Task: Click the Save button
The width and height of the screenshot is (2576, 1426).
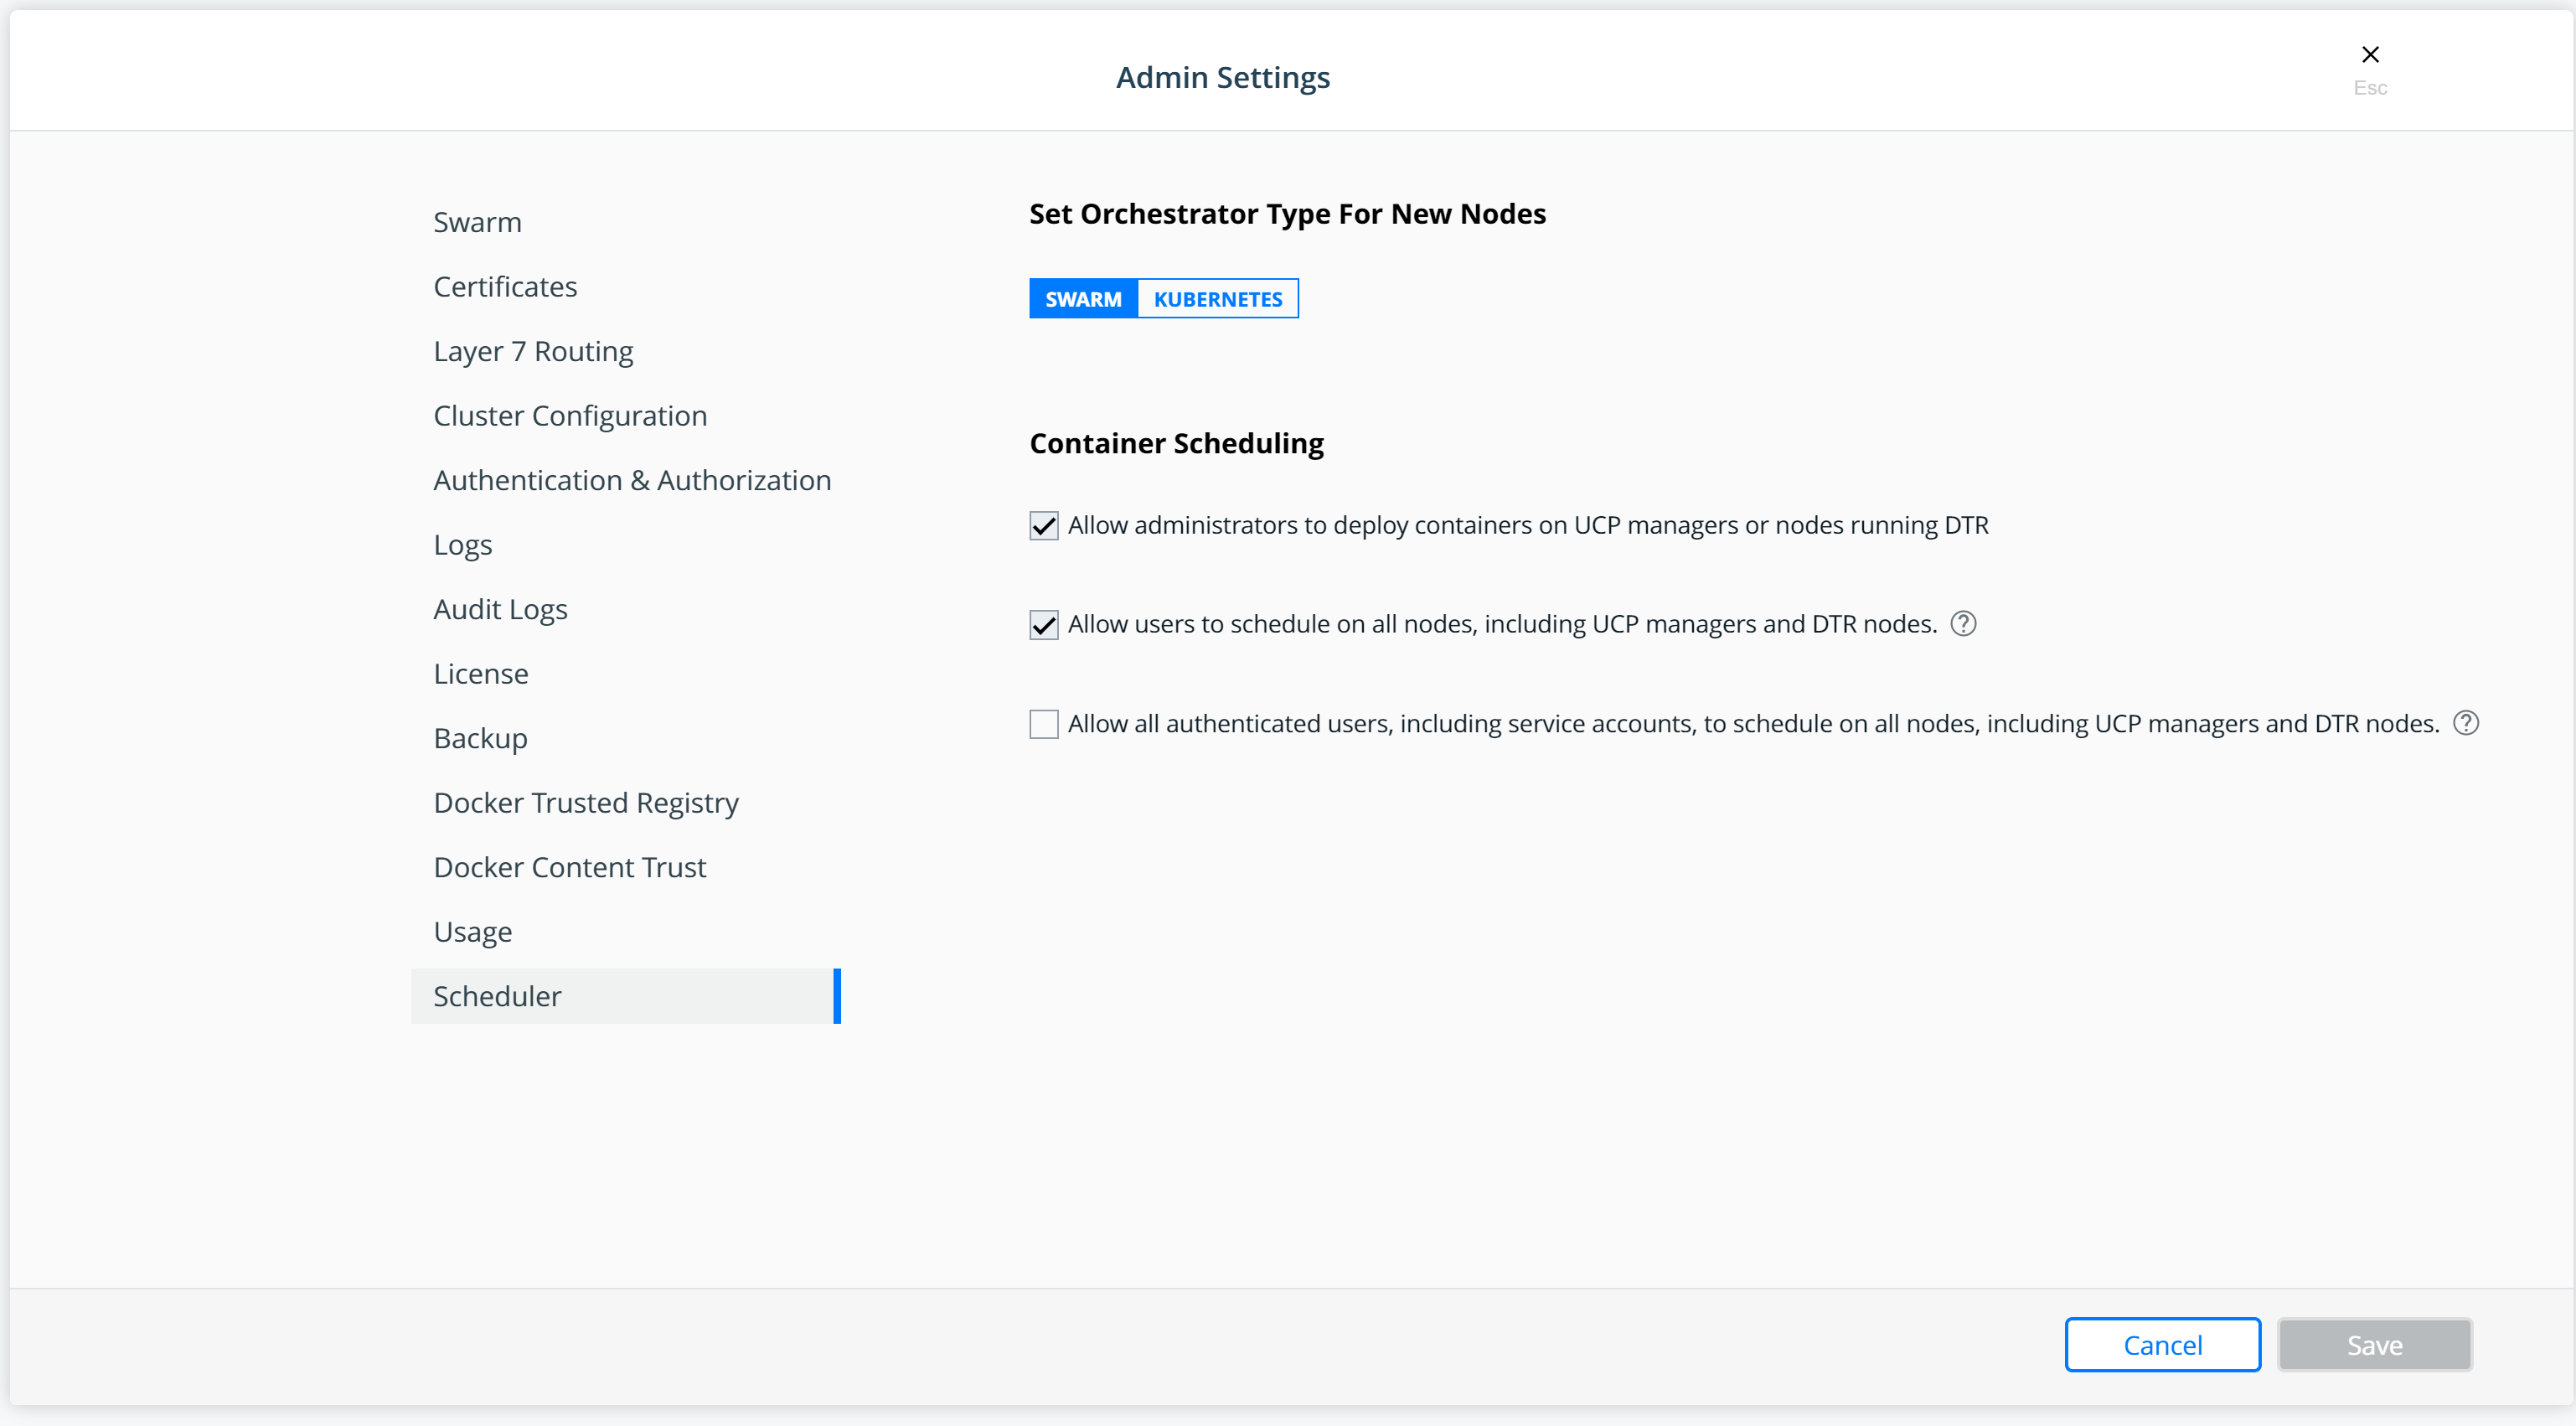Action: 2374,1345
